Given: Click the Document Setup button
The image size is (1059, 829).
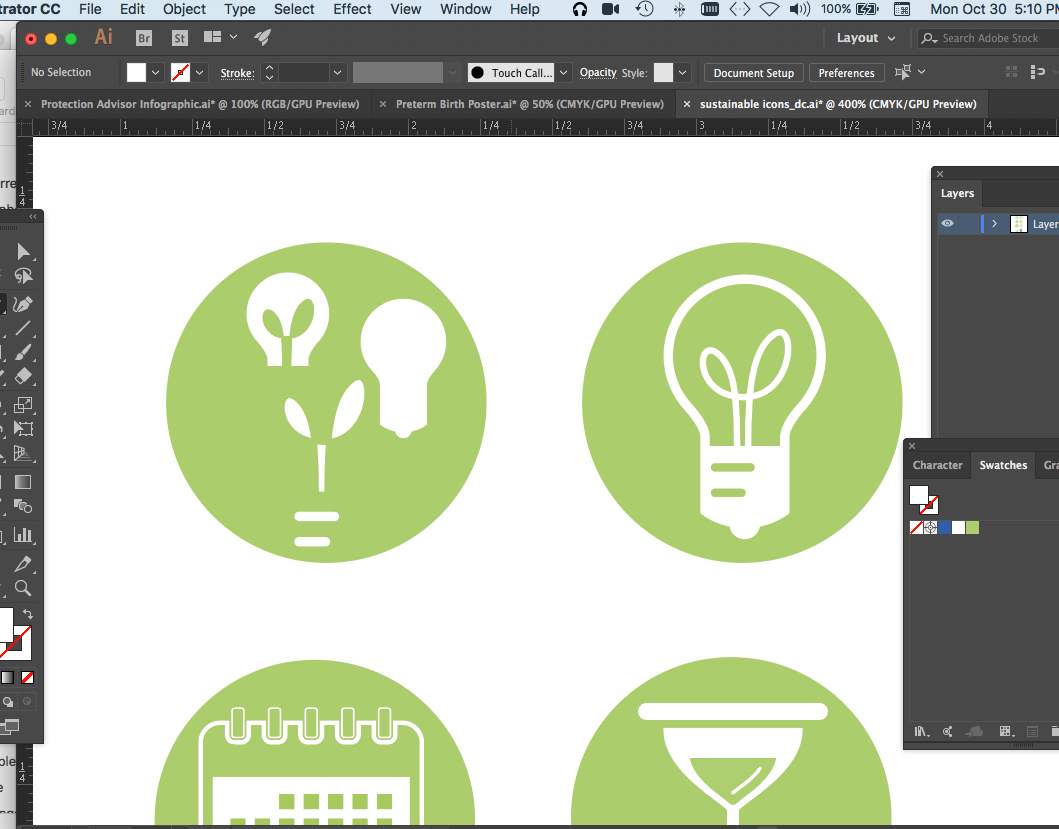Looking at the screenshot, I should point(754,72).
